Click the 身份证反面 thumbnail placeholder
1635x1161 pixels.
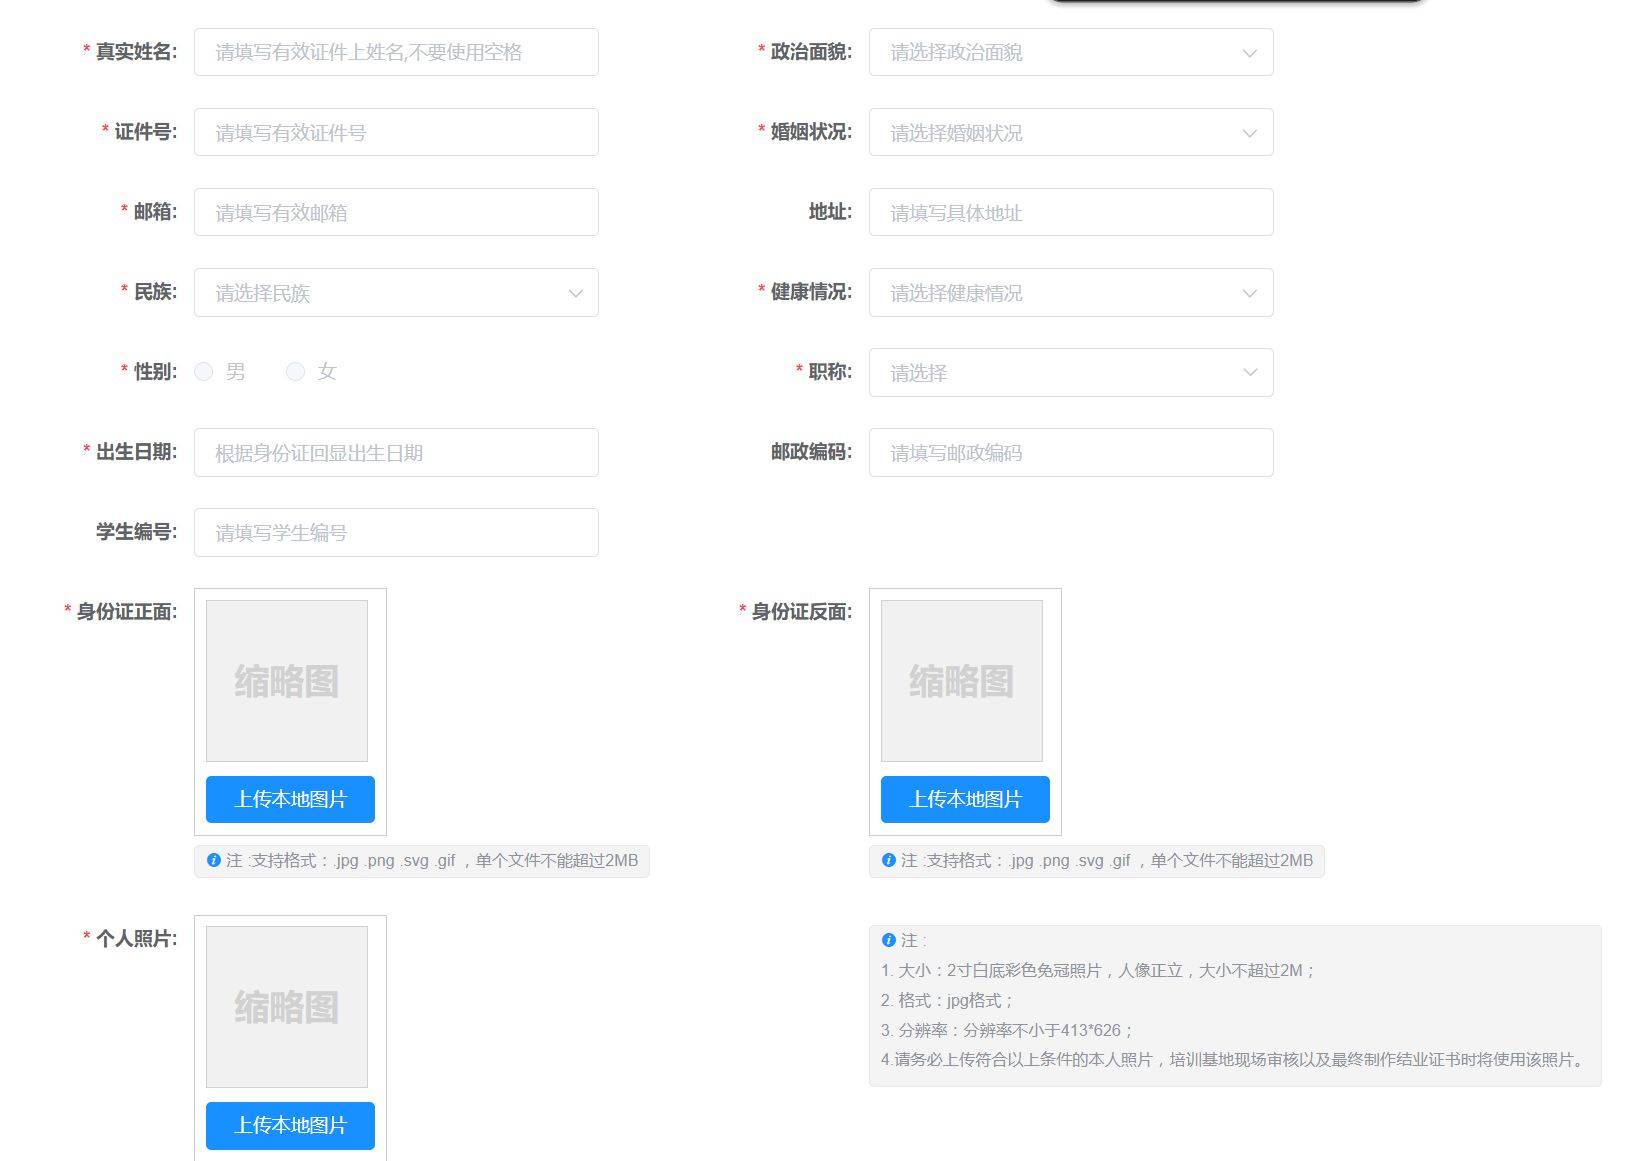click(x=961, y=681)
